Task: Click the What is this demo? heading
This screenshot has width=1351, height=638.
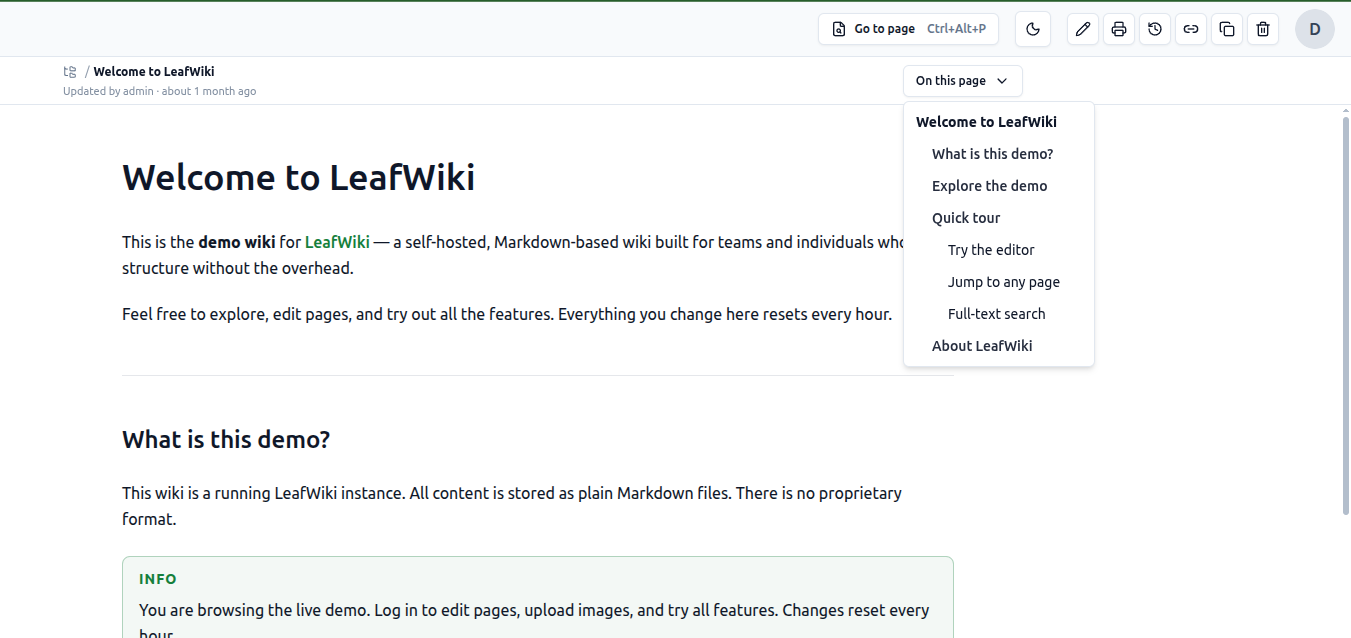Action: (x=226, y=439)
